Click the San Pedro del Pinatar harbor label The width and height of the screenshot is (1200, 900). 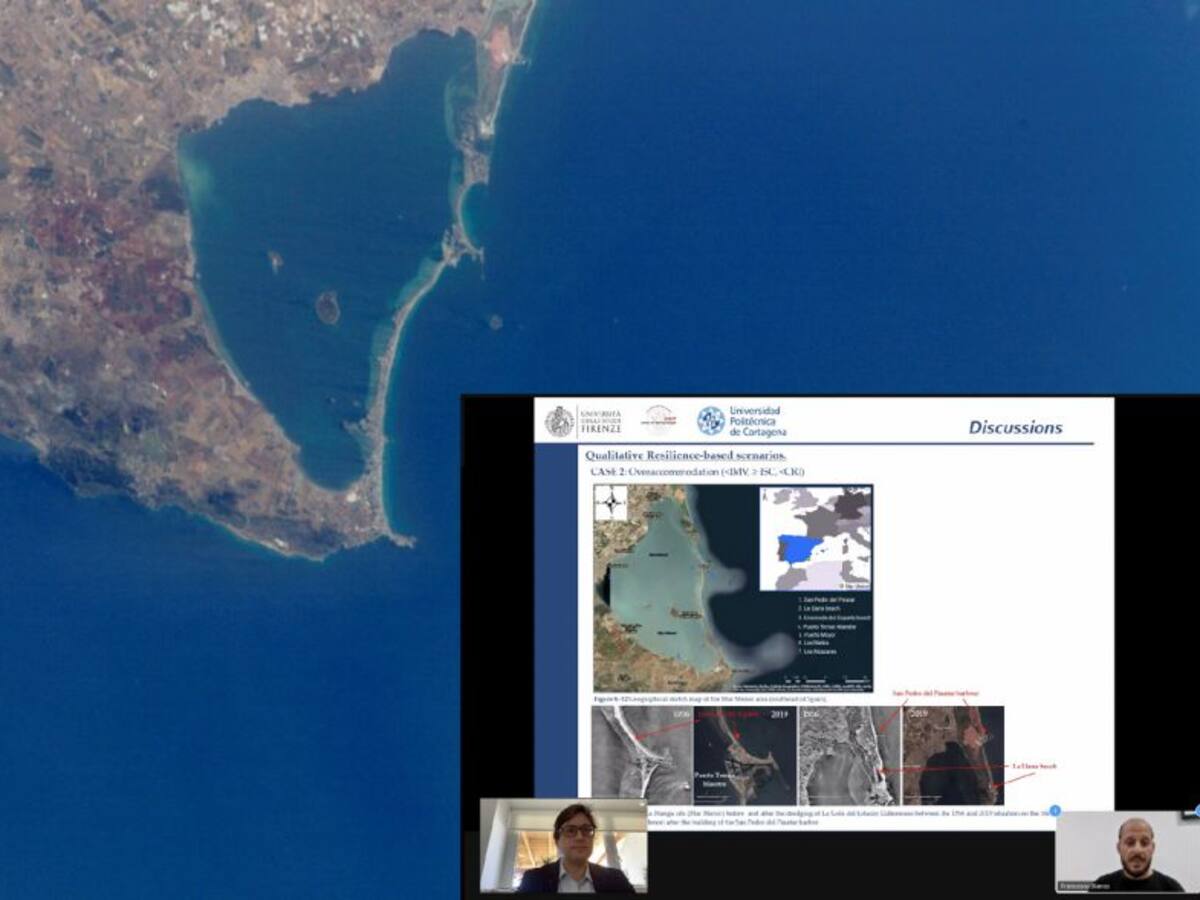[x=934, y=693]
